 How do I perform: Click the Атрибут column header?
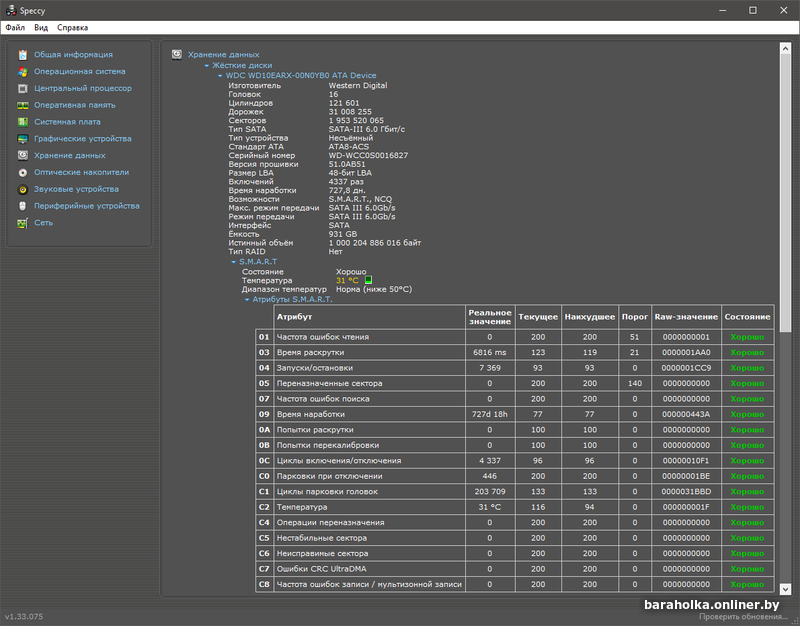[x=369, y=317]
